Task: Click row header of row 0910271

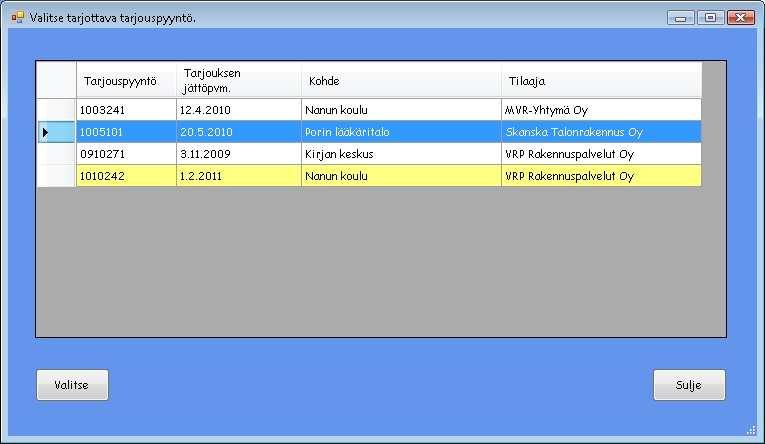Action: click(57, 154)
